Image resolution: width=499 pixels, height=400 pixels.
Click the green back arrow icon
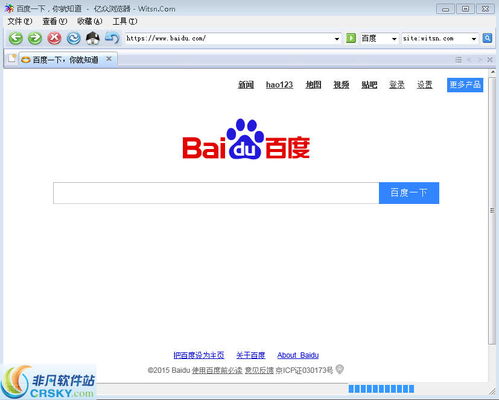coord(15,38)
